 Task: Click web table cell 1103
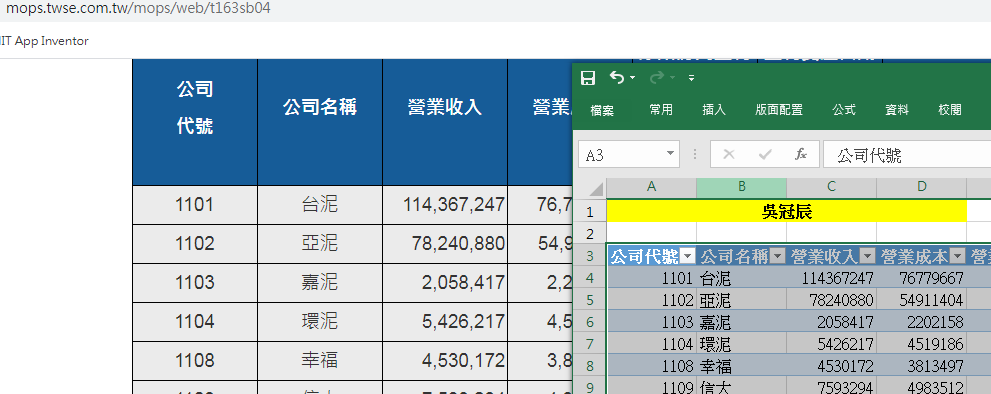[195, 283]
